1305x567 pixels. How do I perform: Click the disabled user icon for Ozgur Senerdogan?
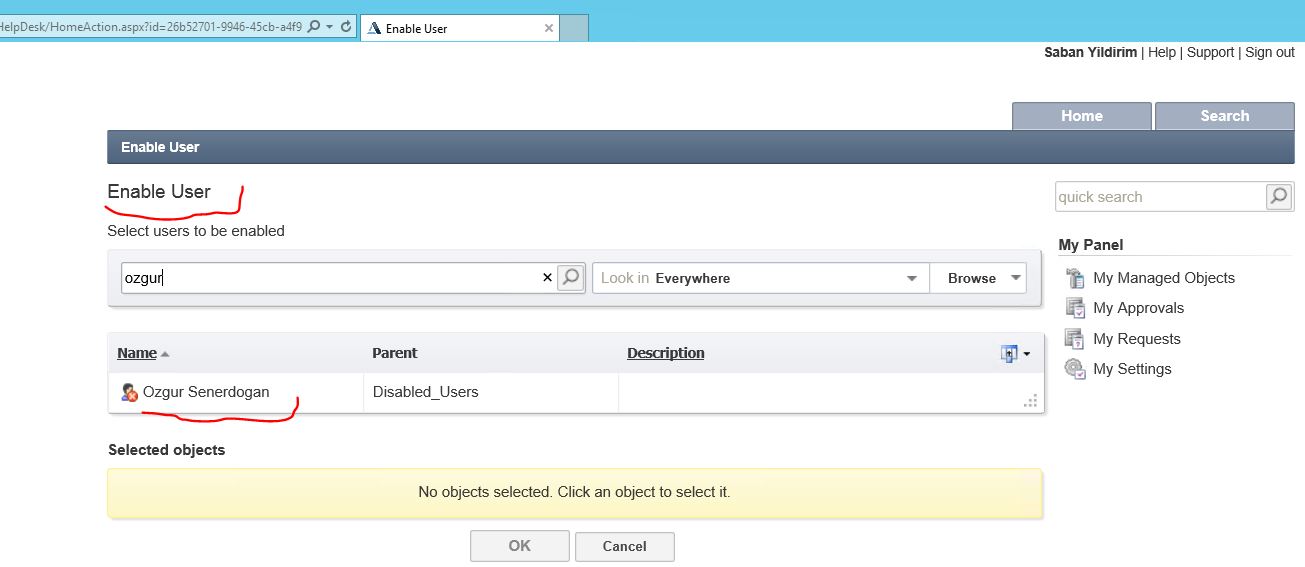tap(129, 392)
